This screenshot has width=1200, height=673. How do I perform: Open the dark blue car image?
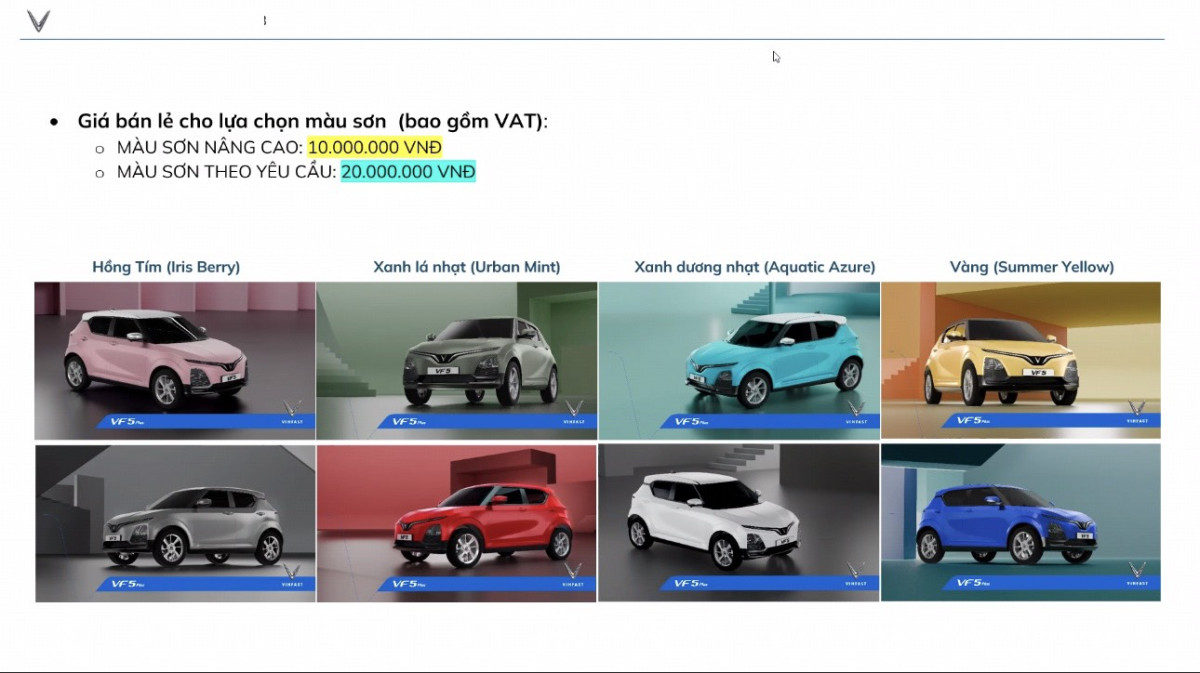(1021, 523)
